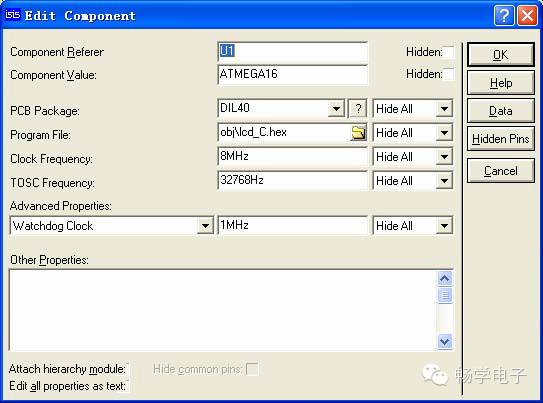The height and width of the screenshot is (403, 543).
Task: Open Hide All dropdown for PCB Package
Action: pos(444,109)
